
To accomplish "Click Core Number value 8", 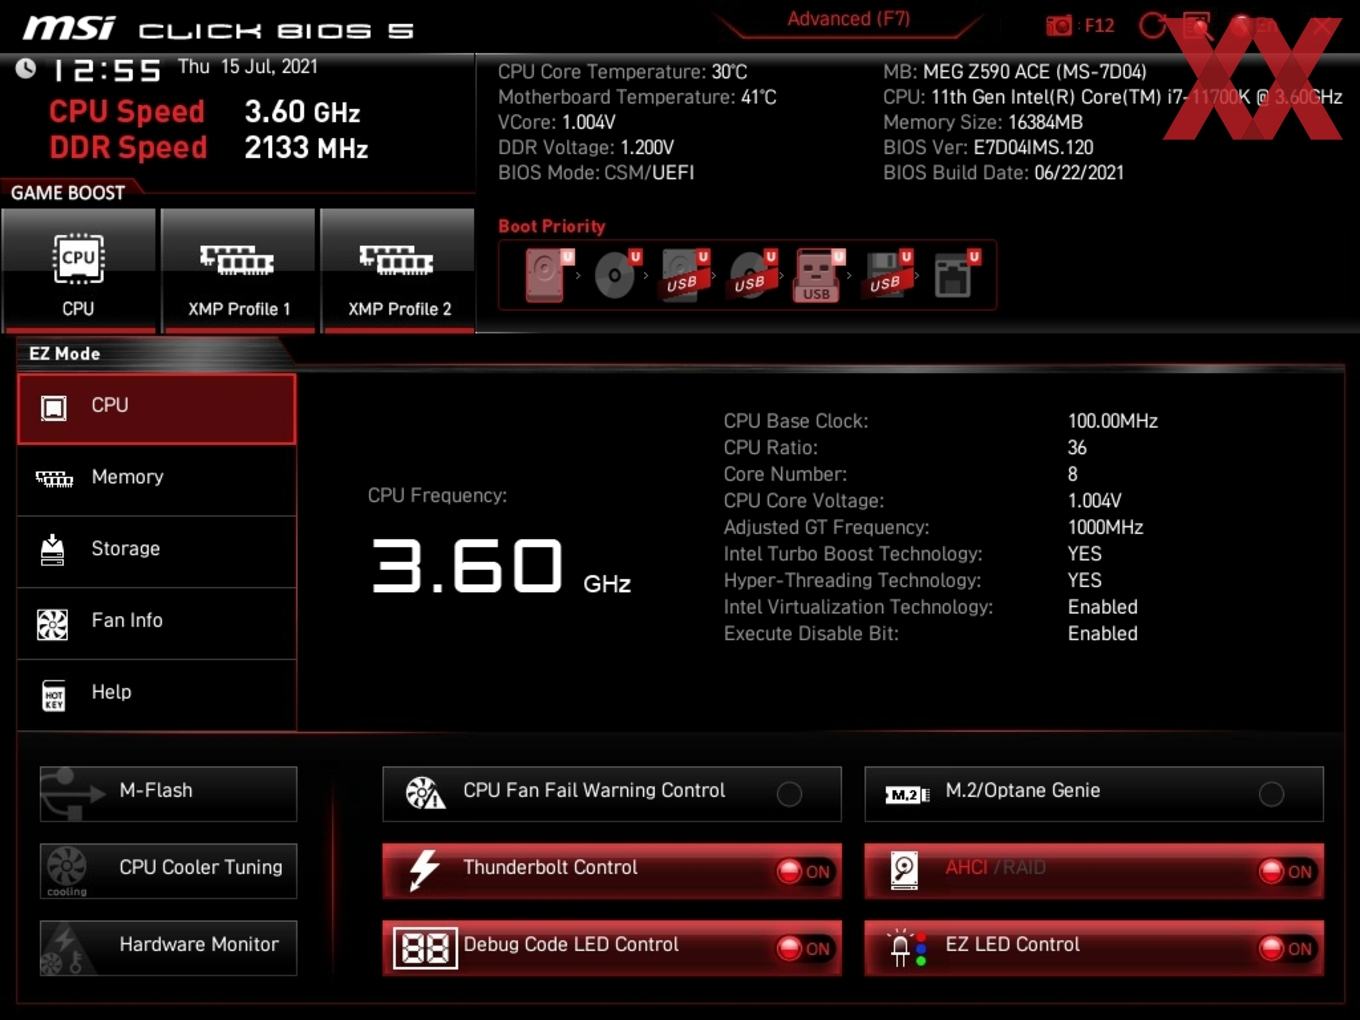I will (x=1073, y=474).
